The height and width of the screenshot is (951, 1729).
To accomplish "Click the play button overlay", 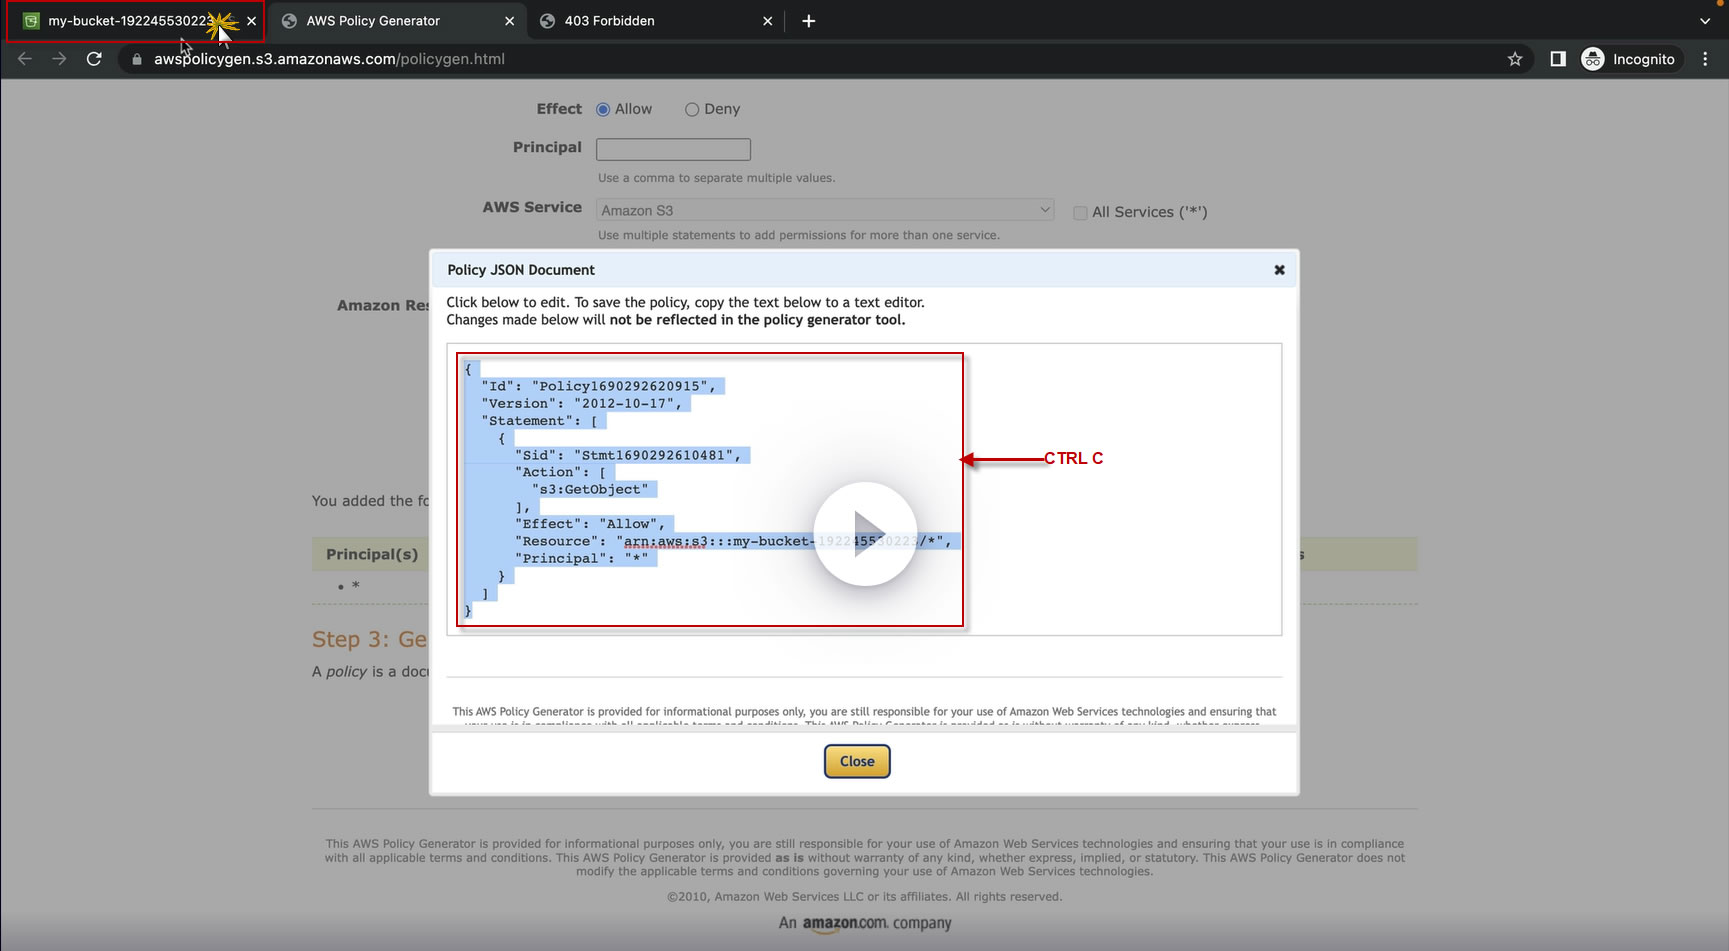I will (865, 534).
